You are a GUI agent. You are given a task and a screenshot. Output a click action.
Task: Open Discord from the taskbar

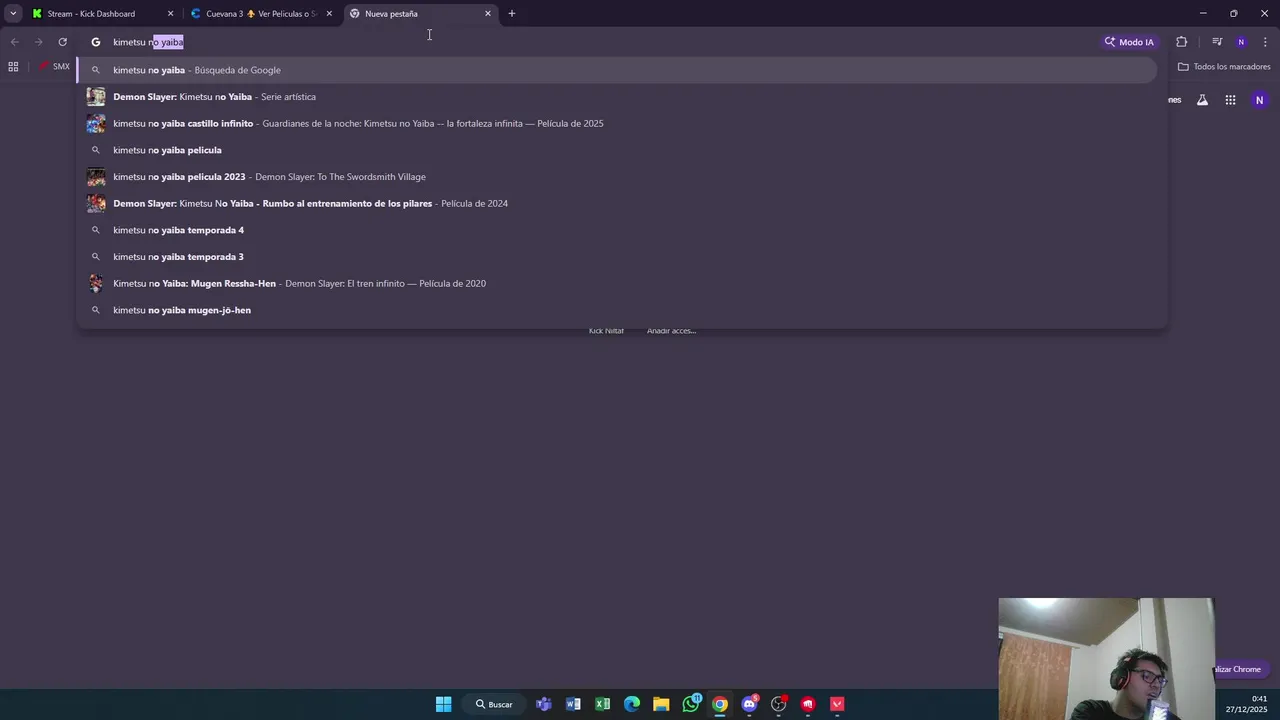(x=750, y=704)
